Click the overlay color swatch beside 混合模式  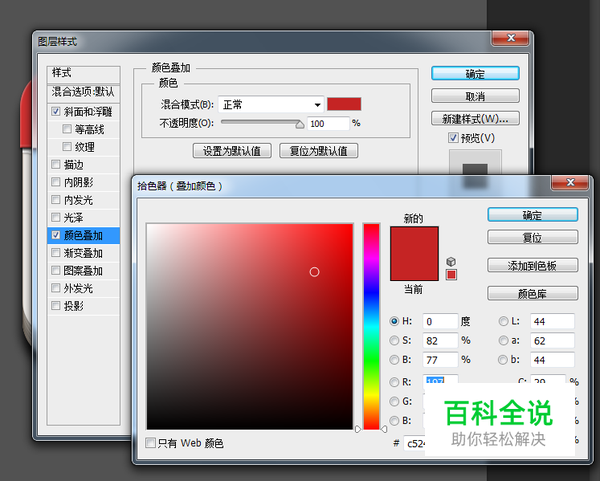pos(344,104)
